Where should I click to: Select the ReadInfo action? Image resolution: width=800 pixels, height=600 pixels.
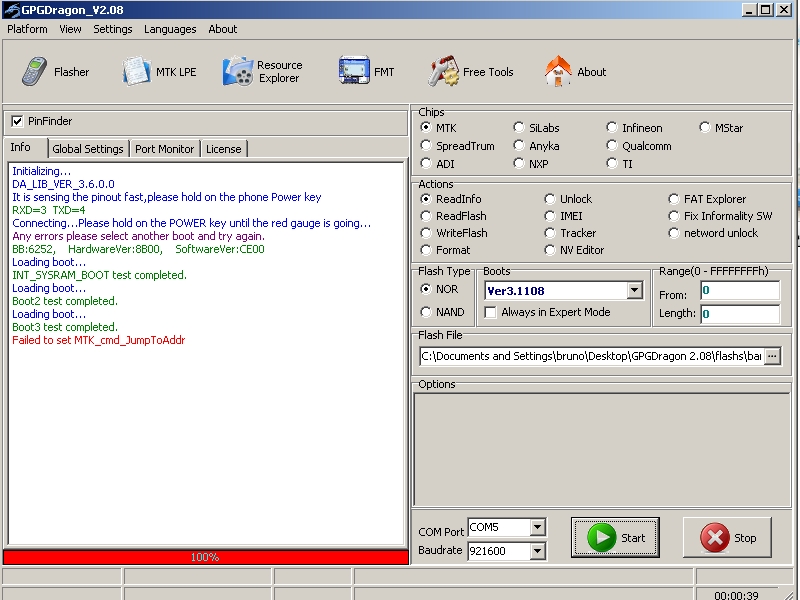pyautogui.click(x=426, y=199)
